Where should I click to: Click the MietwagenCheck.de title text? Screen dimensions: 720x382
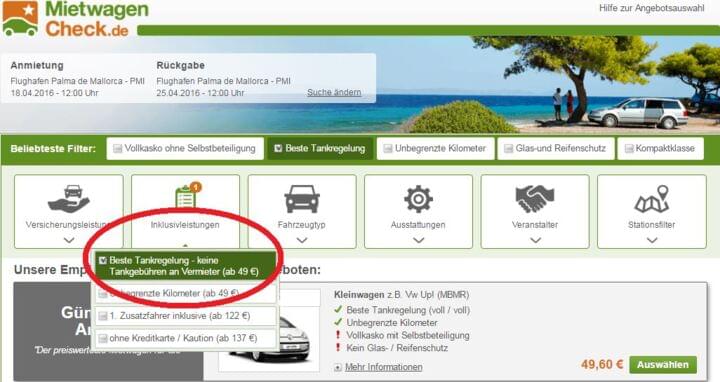coord(96,19)
